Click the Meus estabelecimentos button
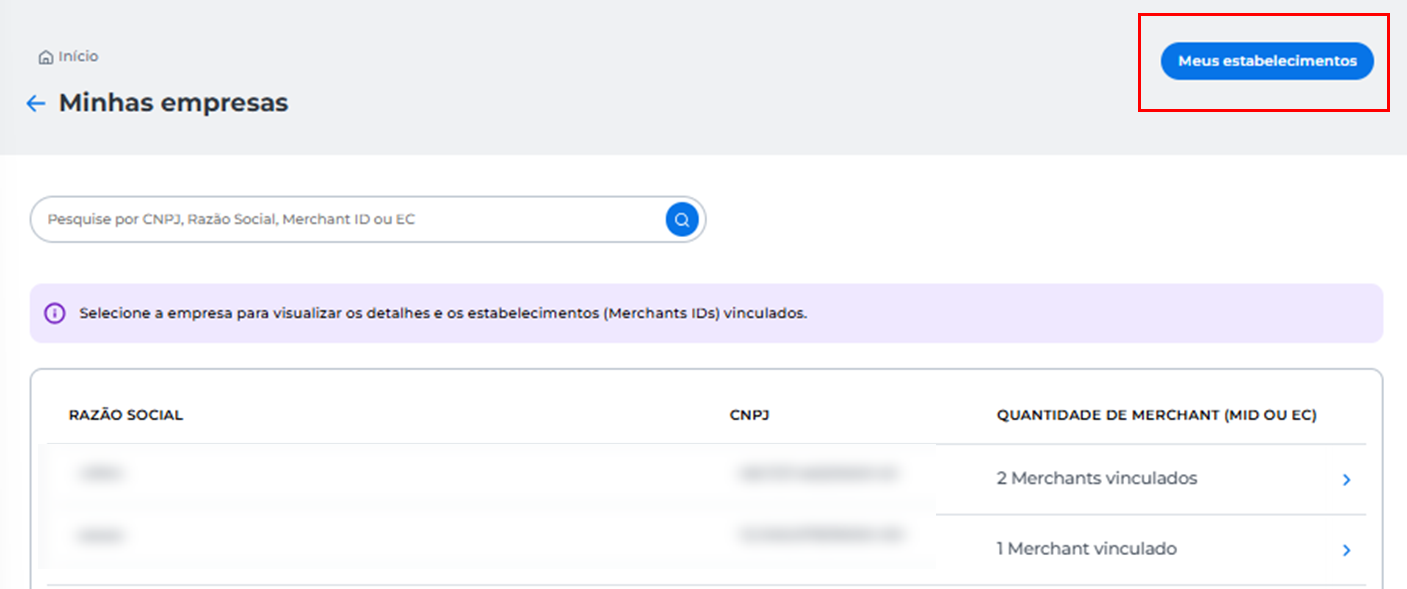 coord(1267,61)
